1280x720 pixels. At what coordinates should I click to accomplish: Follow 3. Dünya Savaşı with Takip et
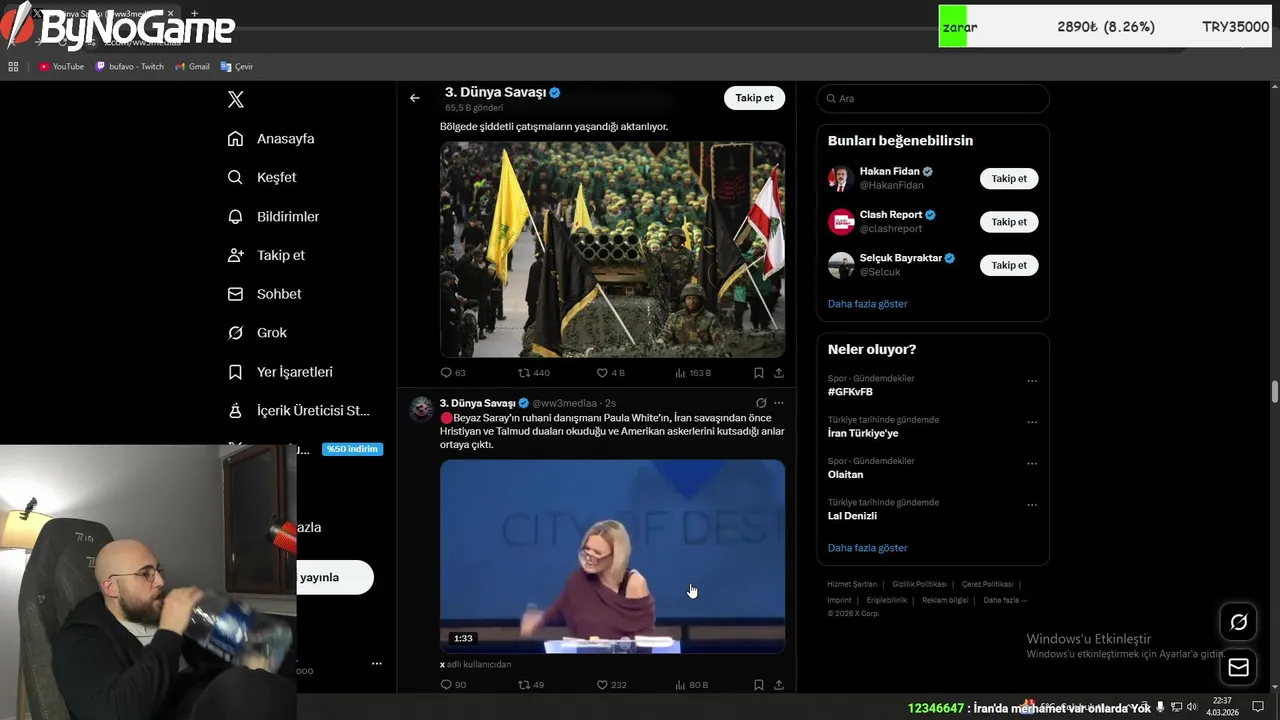[754, 98]
